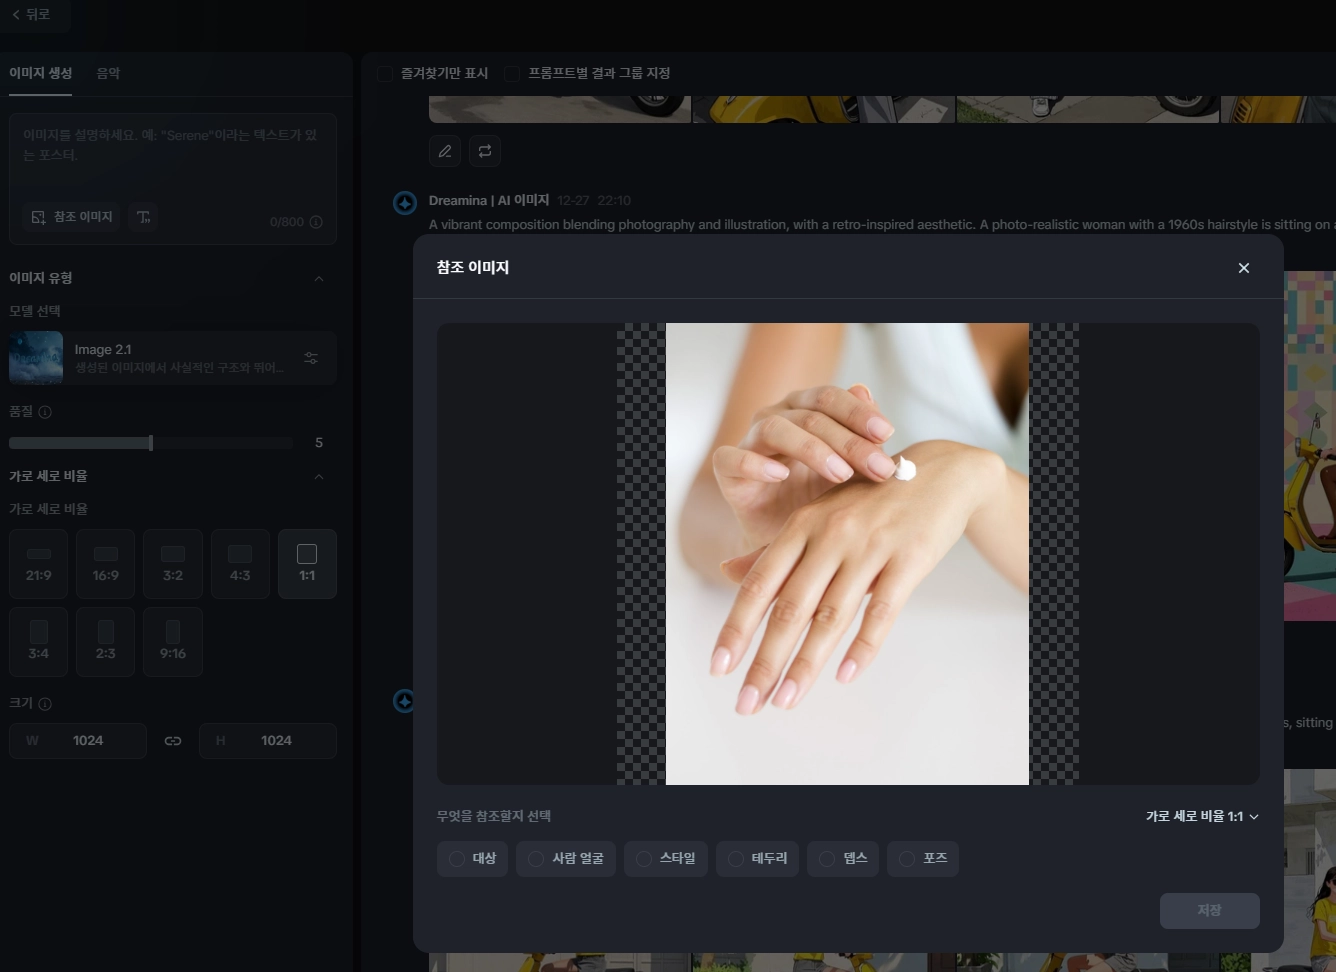Screen dimensions: 1336x972
Task: Click the 저장 button
Action: click(x=1209, y=910)
